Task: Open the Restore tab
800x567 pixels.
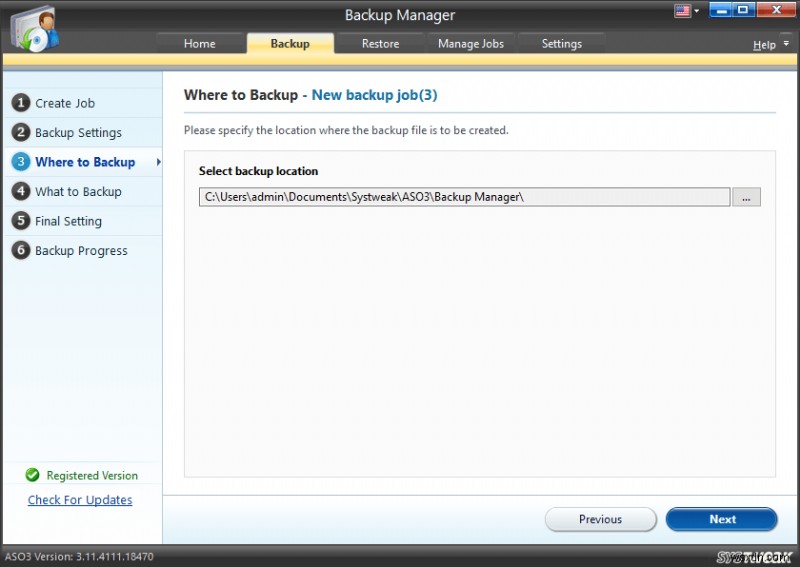Action: coord(381,43)
